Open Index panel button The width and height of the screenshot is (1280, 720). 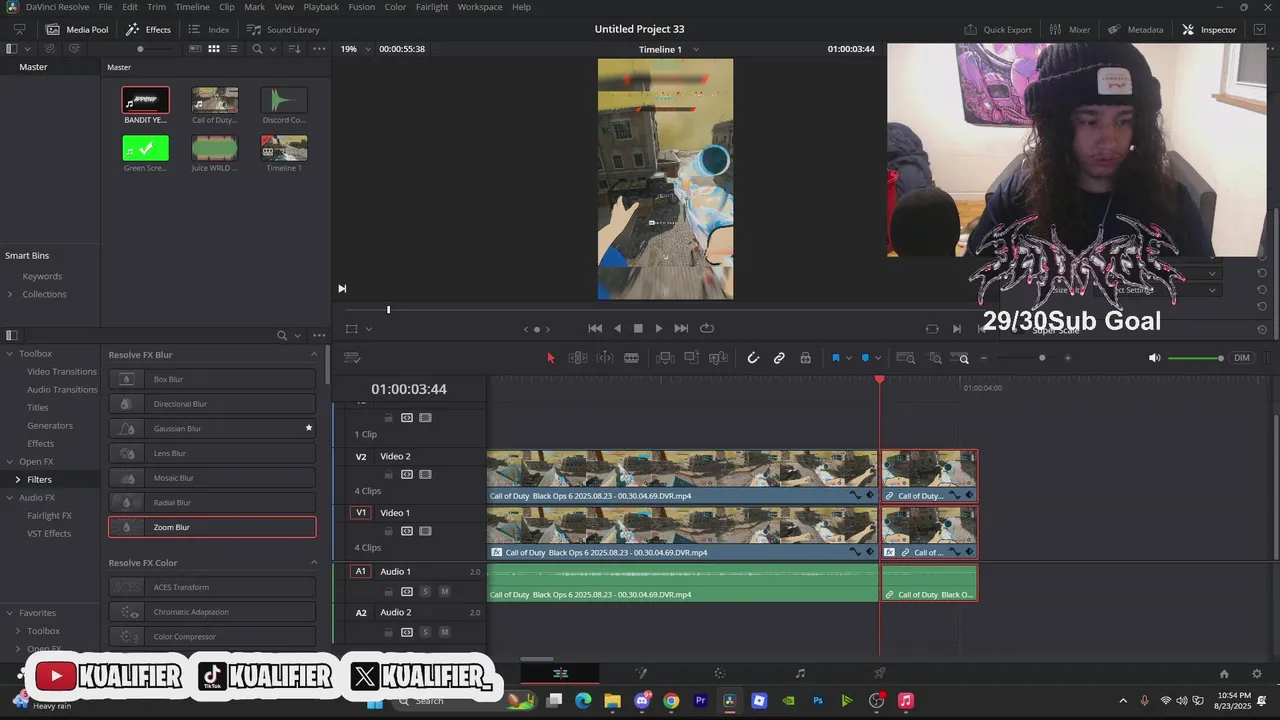click(x=209, y=29)
